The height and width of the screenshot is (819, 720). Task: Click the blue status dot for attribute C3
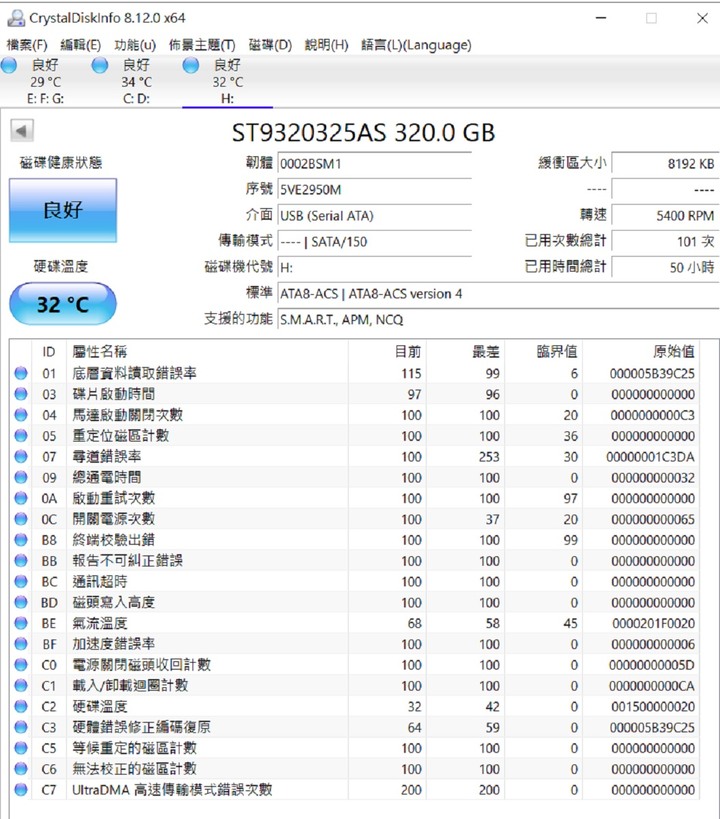pos(21,728)
